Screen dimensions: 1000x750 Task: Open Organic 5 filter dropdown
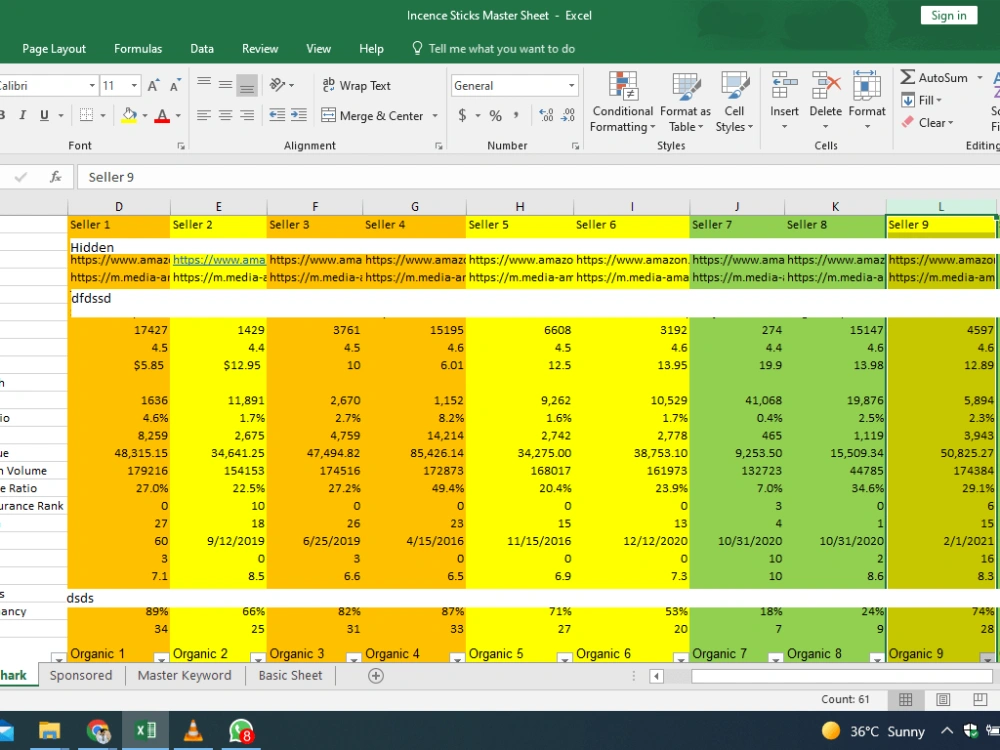[564, 657]
